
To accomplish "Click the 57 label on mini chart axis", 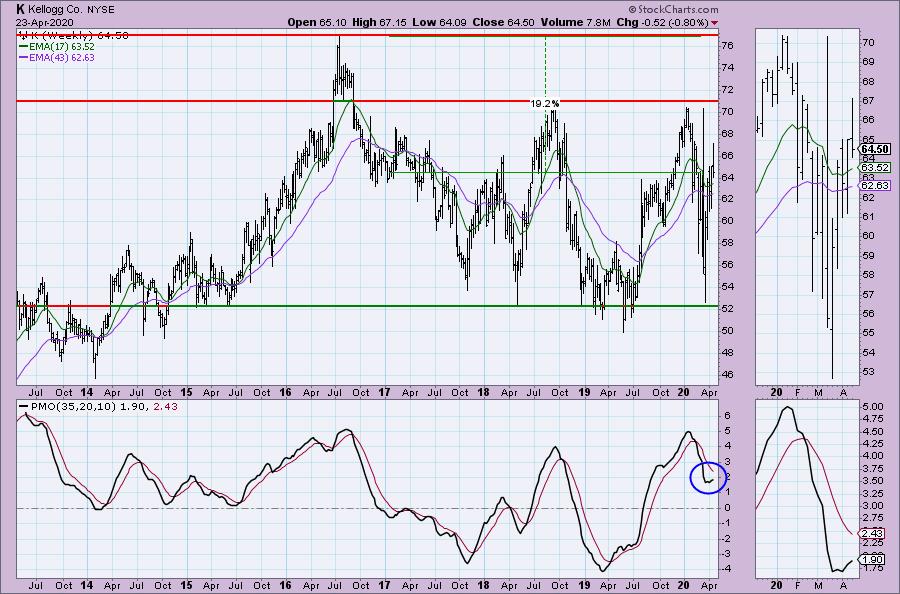I will pos(868,294).
